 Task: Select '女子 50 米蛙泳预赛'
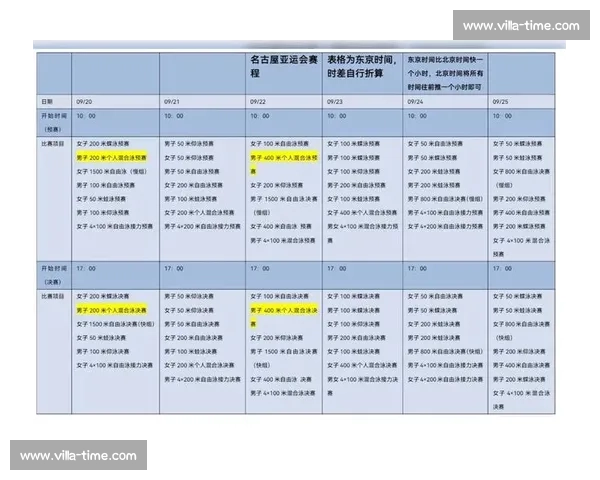[101, 199]
